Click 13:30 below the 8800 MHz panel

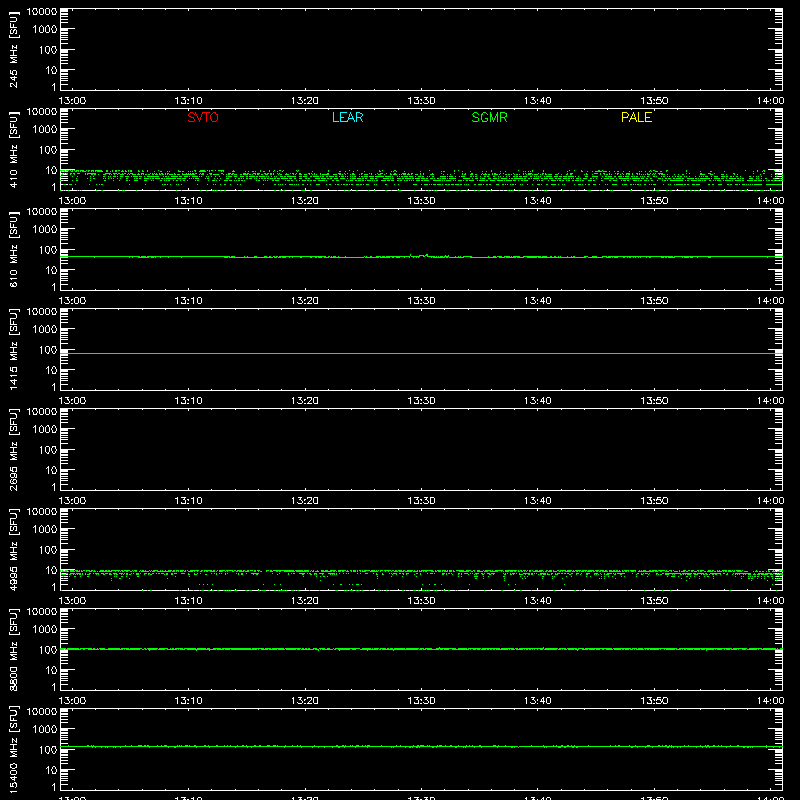(x=421, y=701)
